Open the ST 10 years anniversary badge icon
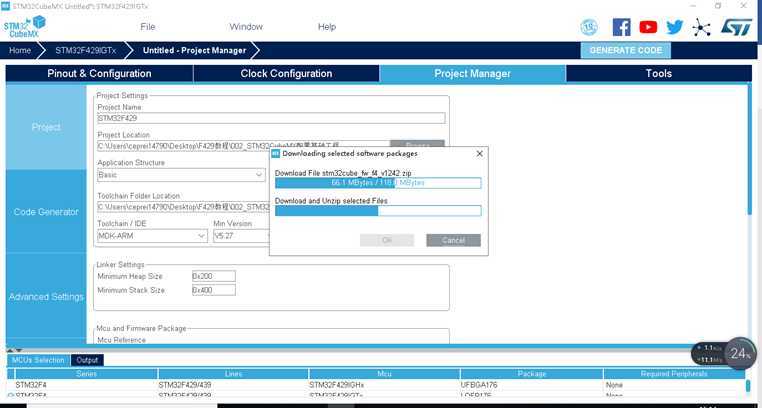This screenshot has height=408, width=762. coord(589,27)
